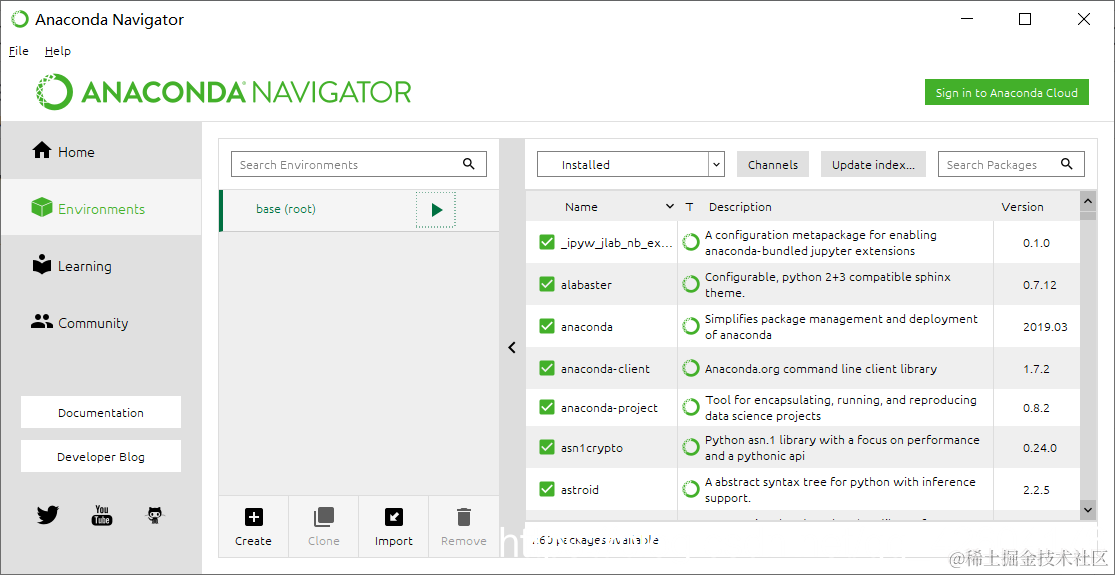Click the Search Environments magnifier icon

(x=469, y=163)
